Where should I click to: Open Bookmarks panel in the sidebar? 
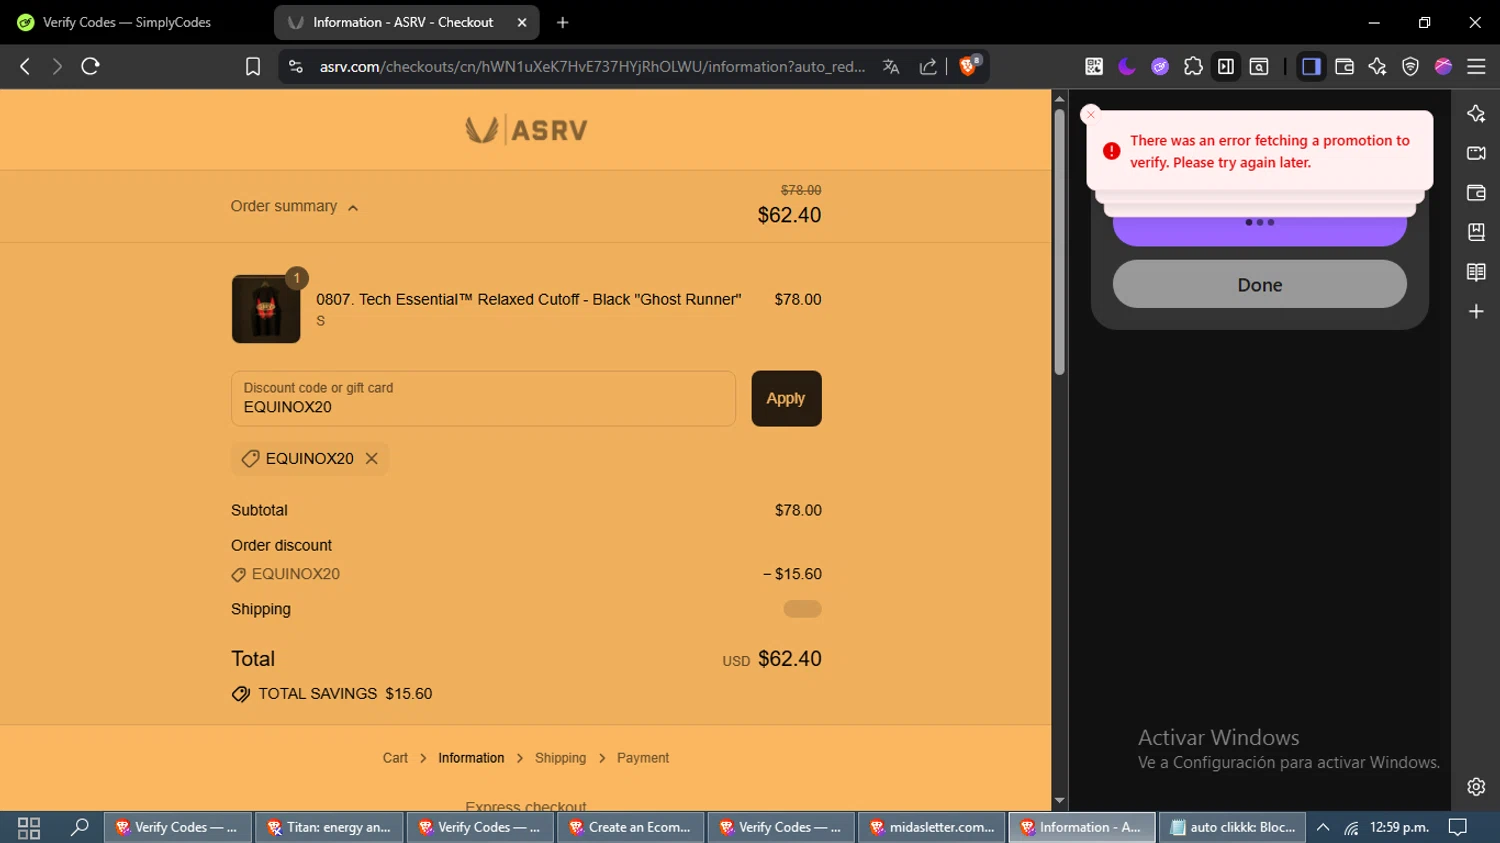[1476, 232]
